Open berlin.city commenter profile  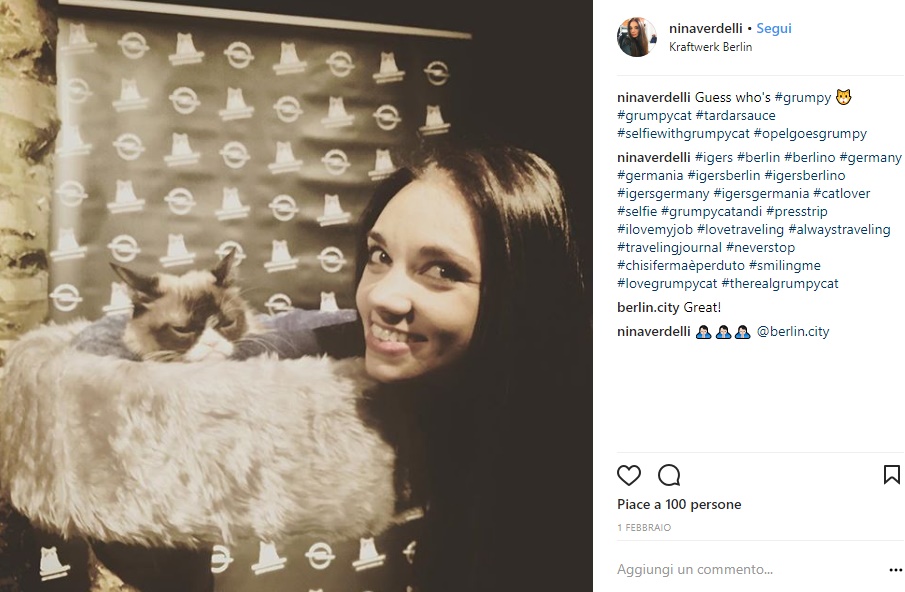point(648,308)
